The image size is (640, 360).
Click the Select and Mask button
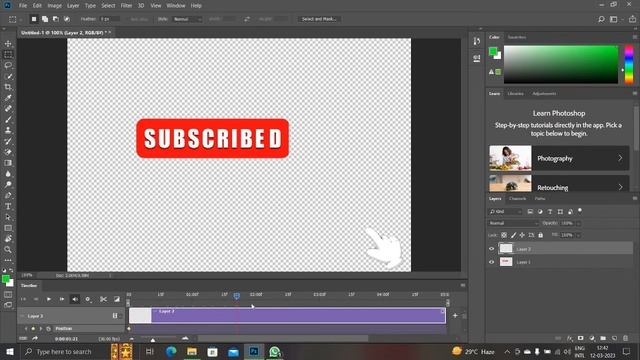coord(319,19)
